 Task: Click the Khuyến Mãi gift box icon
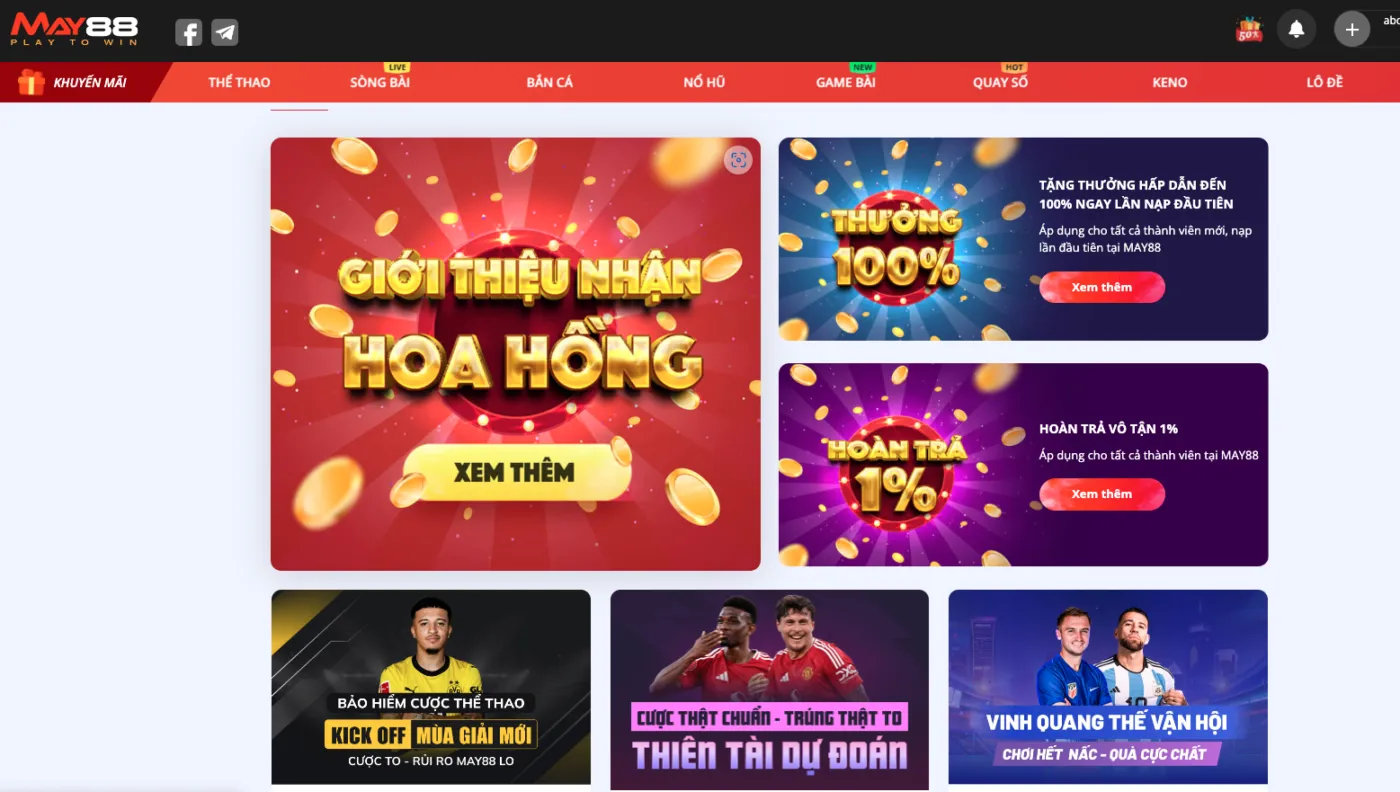[31, 82]
